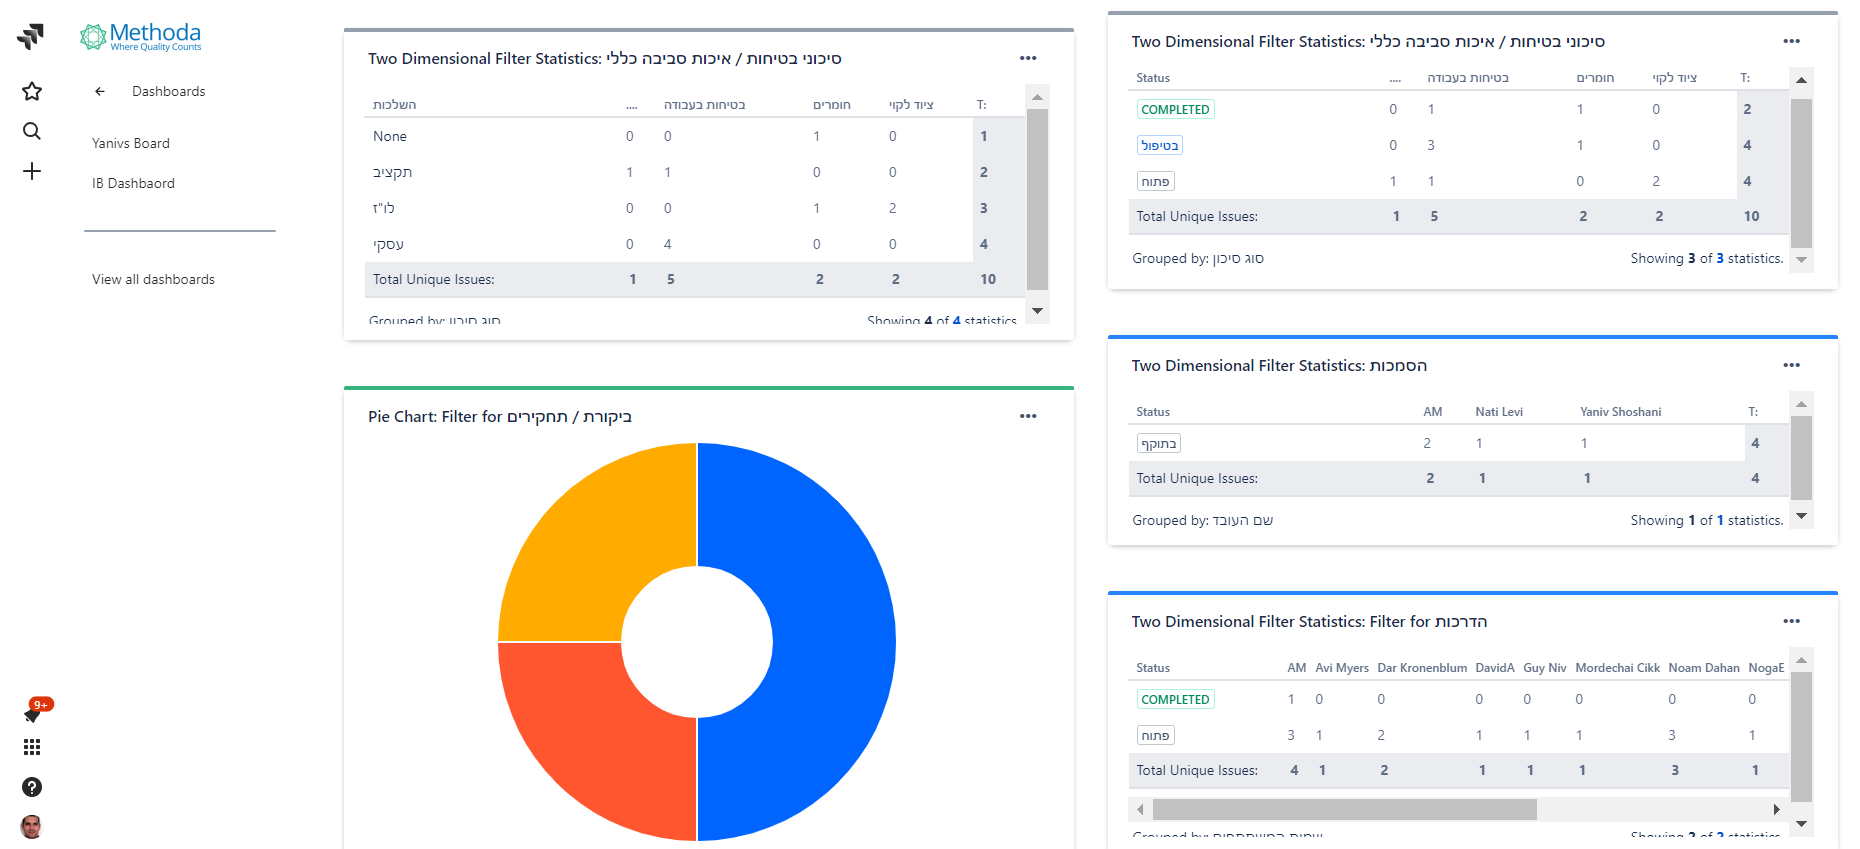Open Starred and recent star icon

pyautogui.click(x=32, y=92)
